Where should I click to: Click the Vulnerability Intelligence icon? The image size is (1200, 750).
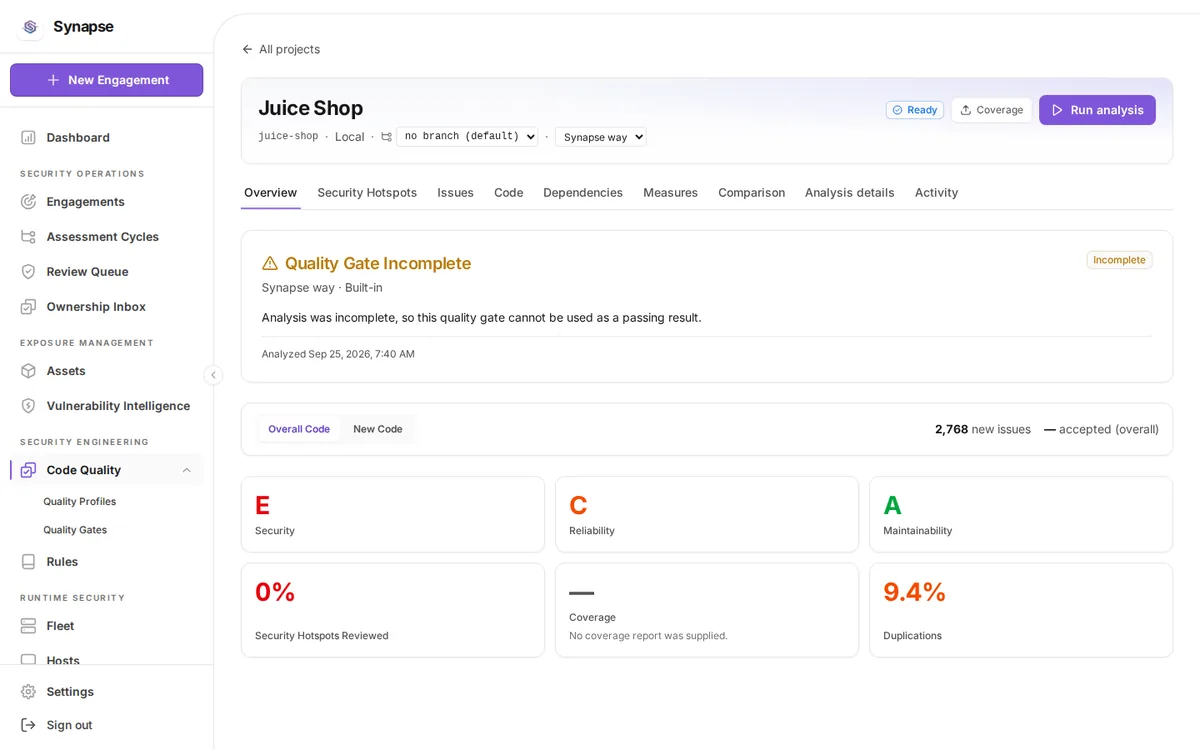point(28,406)
